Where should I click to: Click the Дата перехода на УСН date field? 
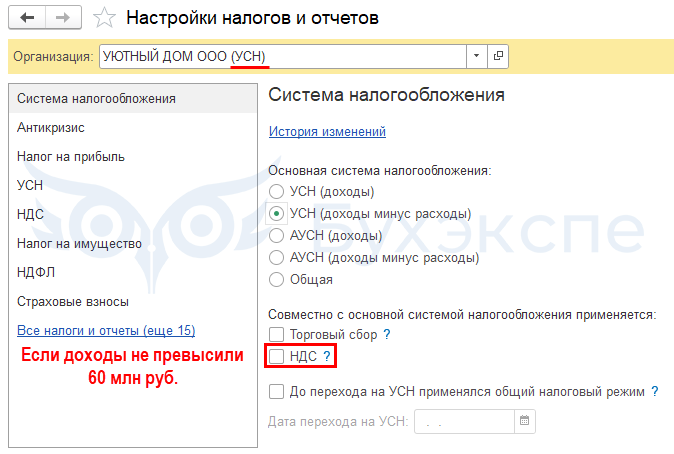[464, 421]
